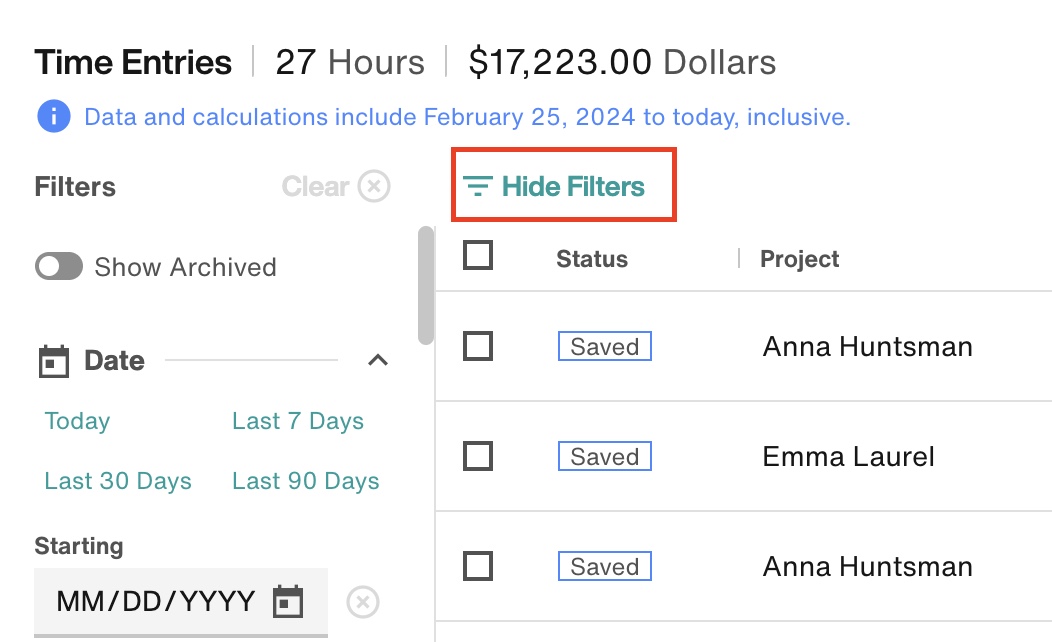Screen dimensions: 1052x642
Task: Check the checkbox on the last Anna Huntsman row
Action: (478, 566)
